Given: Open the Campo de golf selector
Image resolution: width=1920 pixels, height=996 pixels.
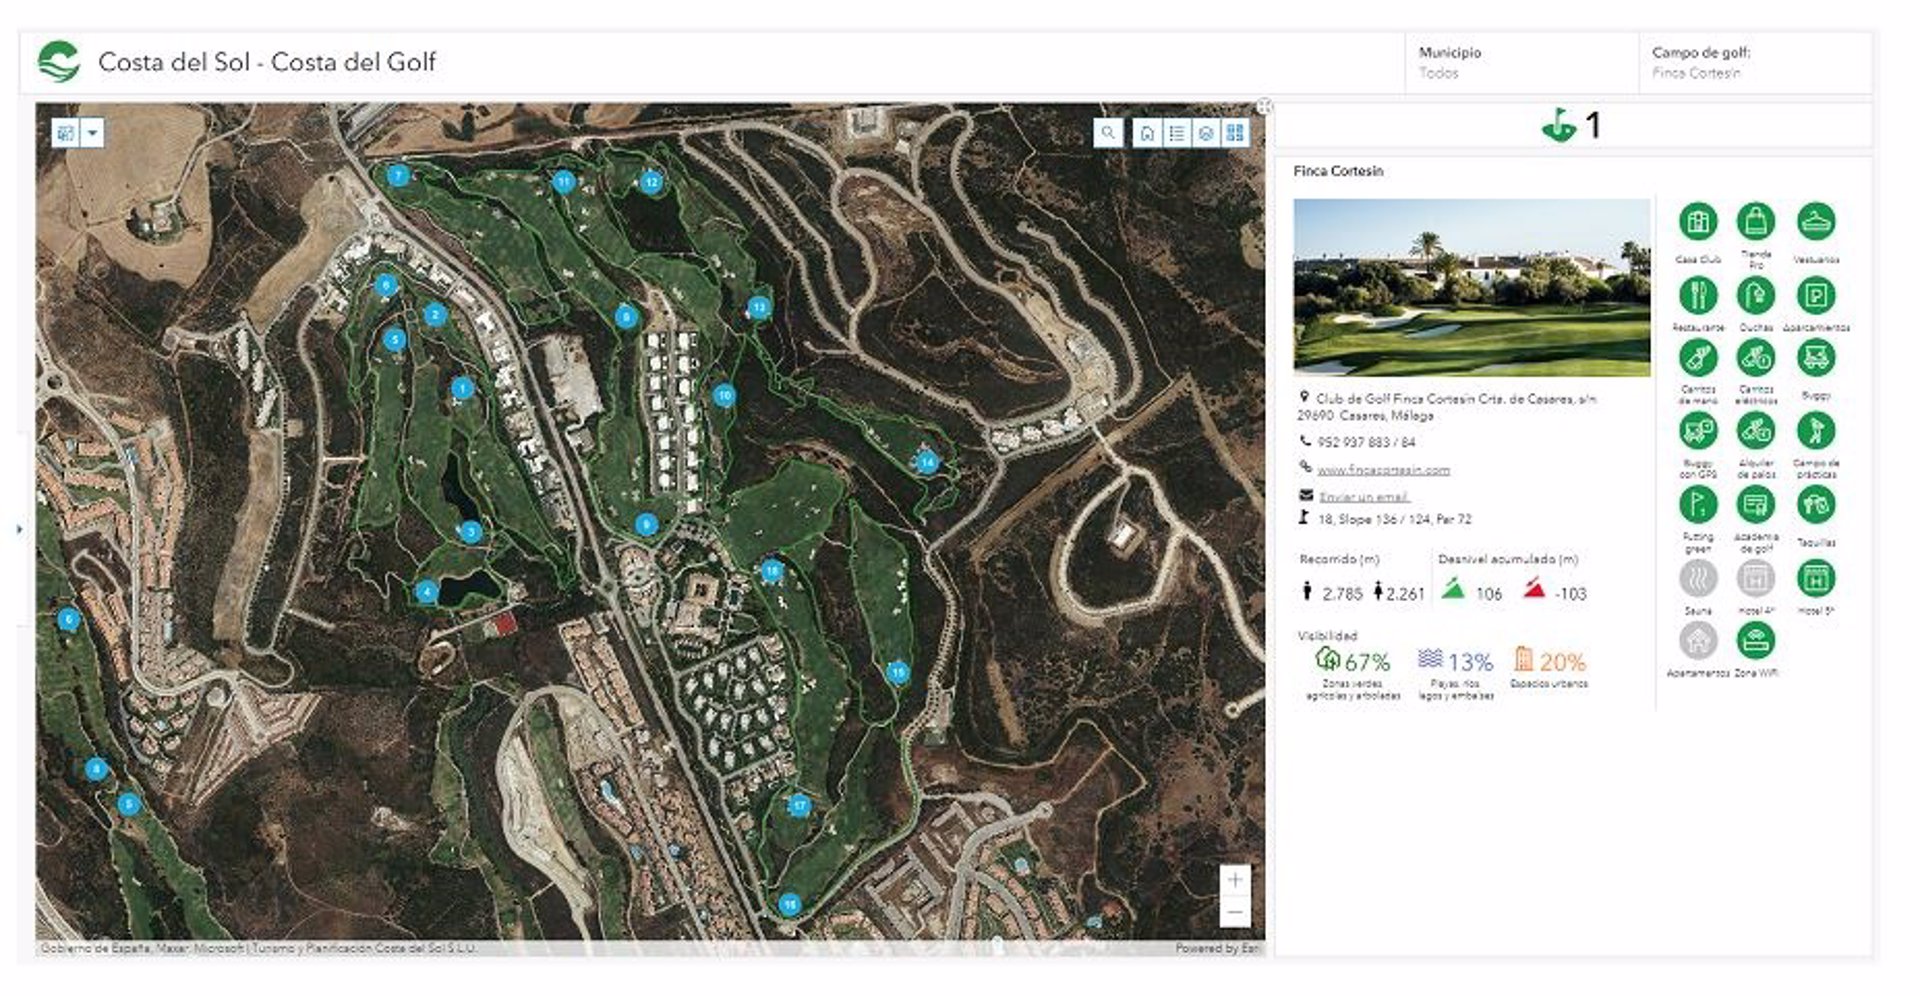Looking at the screenshot, I should tap(1755, 63).
